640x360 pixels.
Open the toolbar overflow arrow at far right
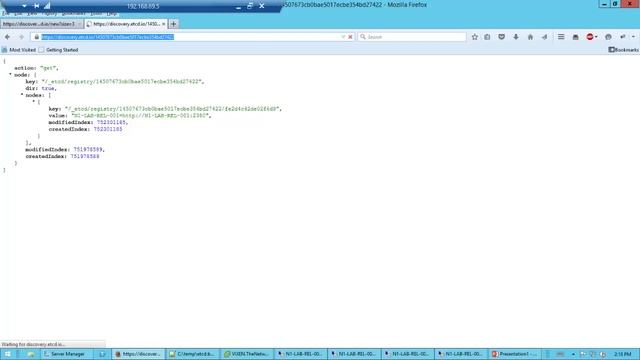[x=633, y=37]
